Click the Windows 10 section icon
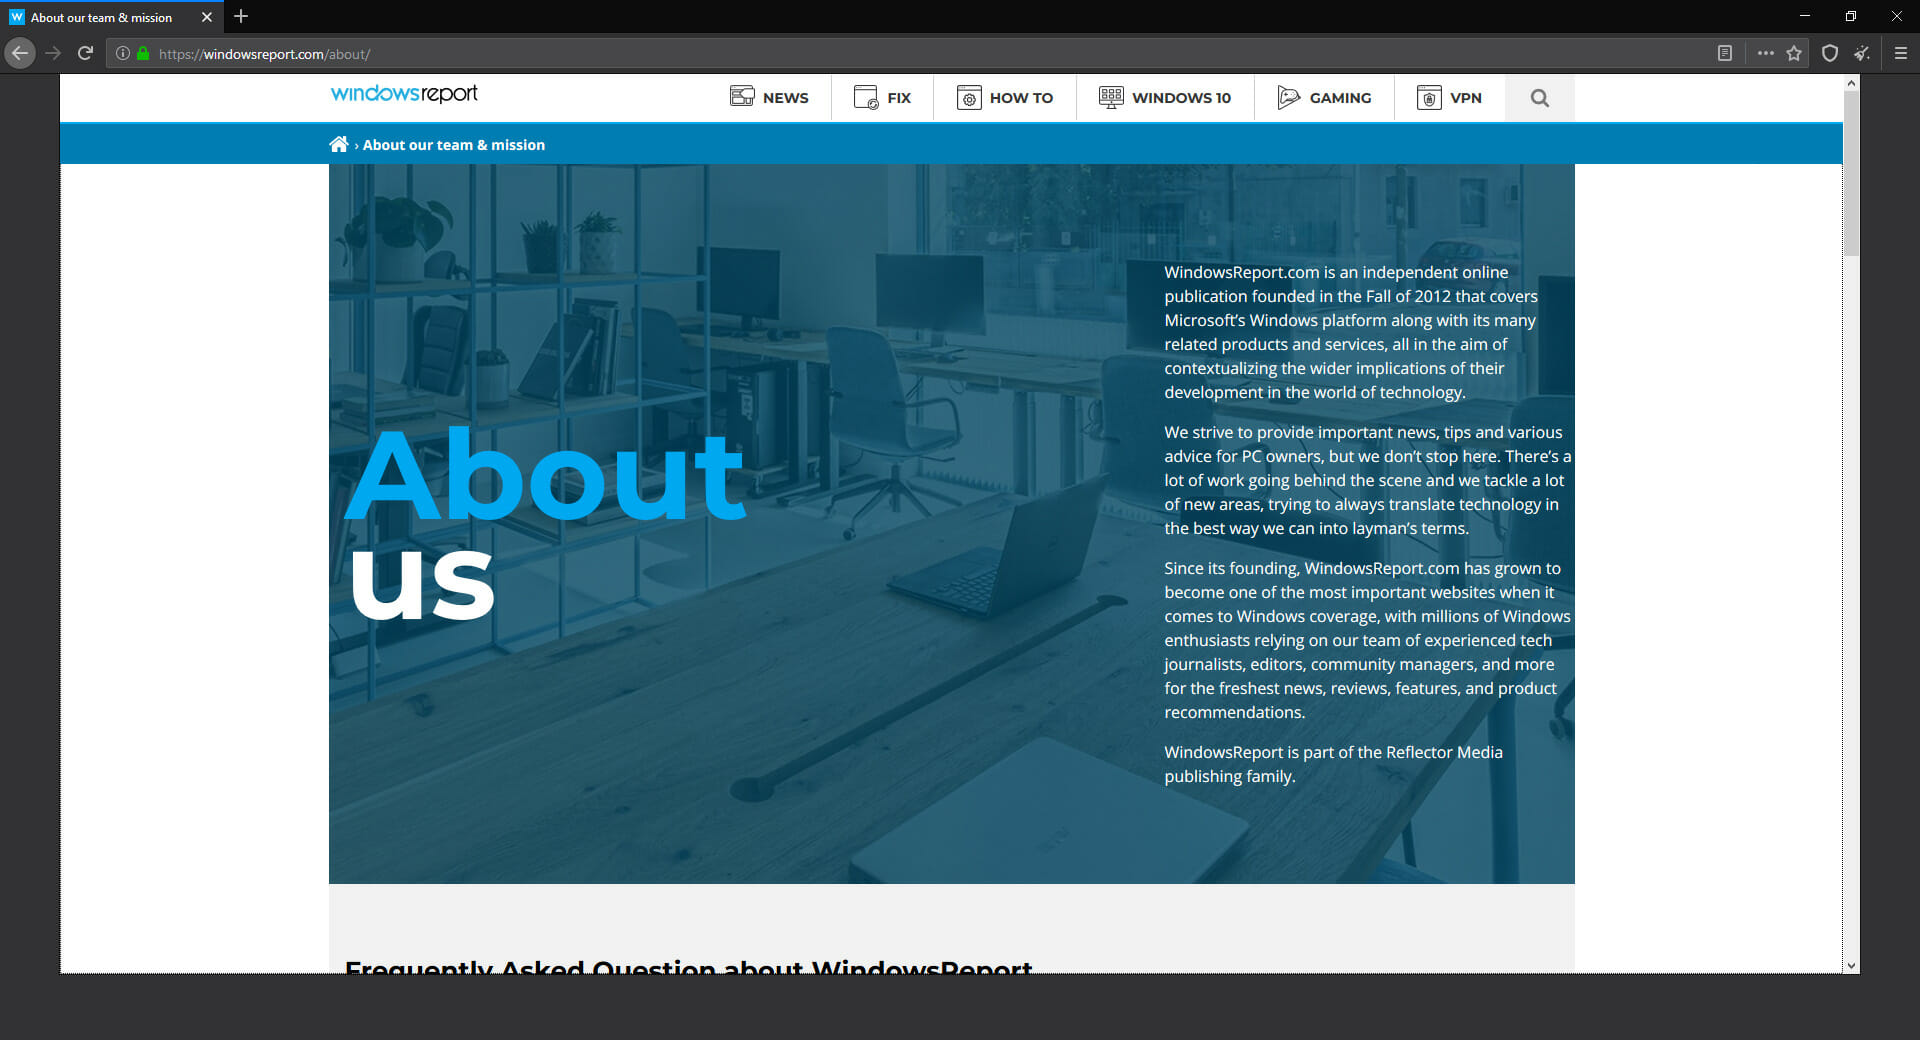The width and height of the screenshot is (1920, 1040). [1111, 97]
